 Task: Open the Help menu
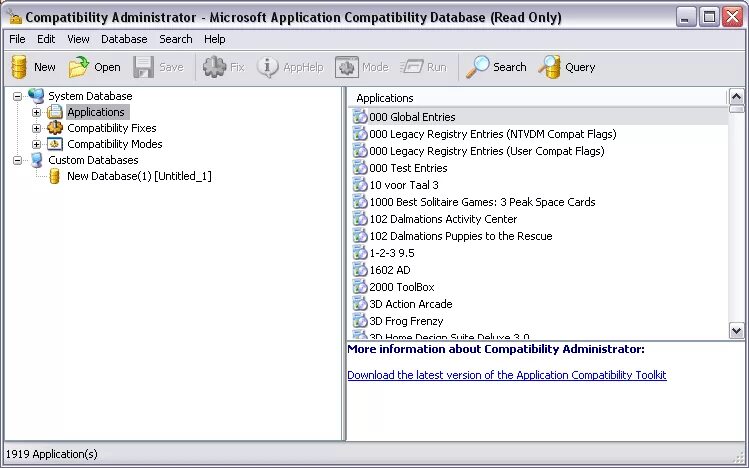[214, 39]
